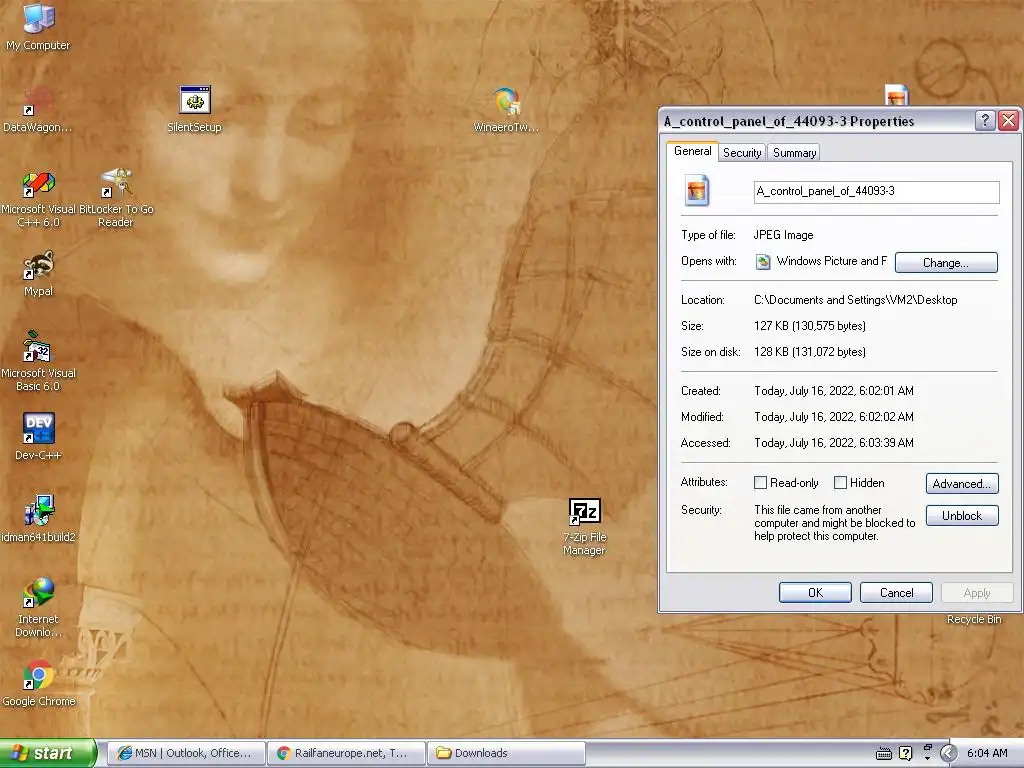This screenshot has width=1024, height=768.
Task: Open the Windows start menu
Action: point(48,753)
